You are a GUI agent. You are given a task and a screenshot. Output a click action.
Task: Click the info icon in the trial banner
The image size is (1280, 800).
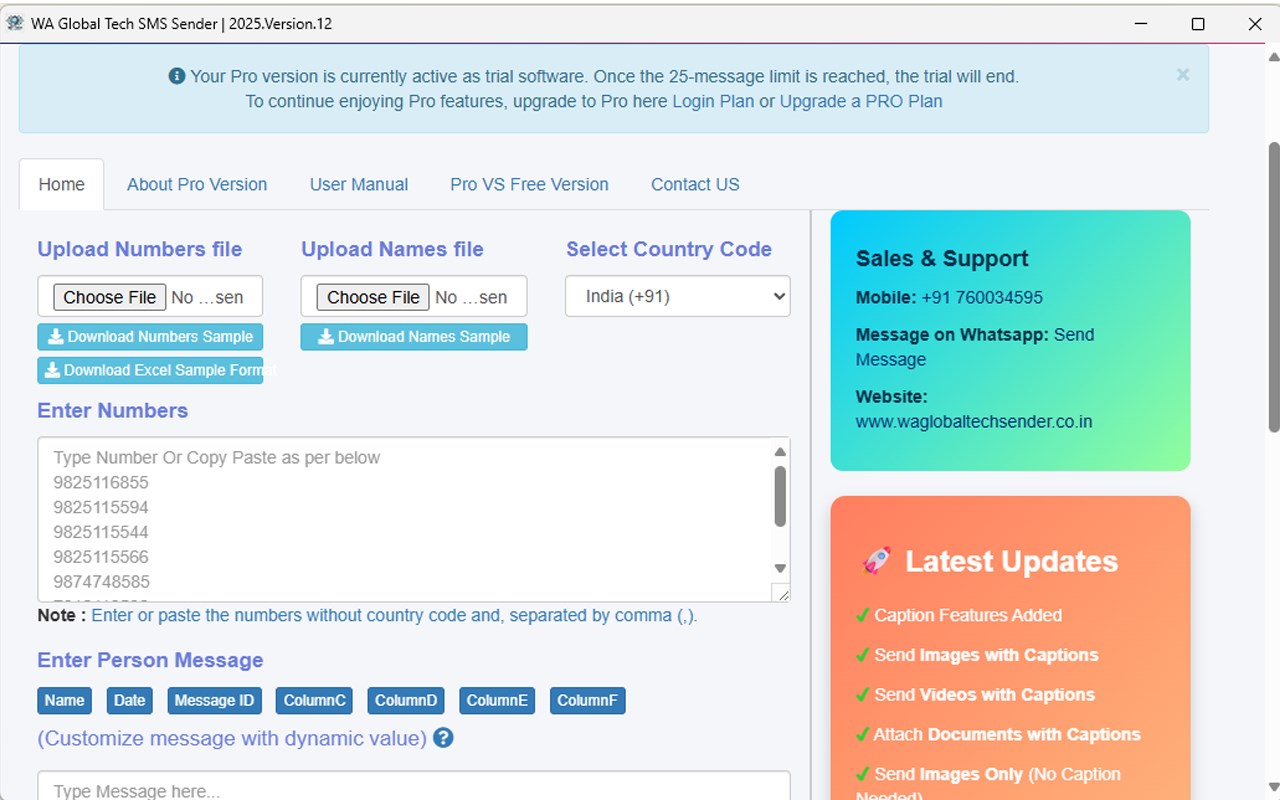[x=177, y=76]
